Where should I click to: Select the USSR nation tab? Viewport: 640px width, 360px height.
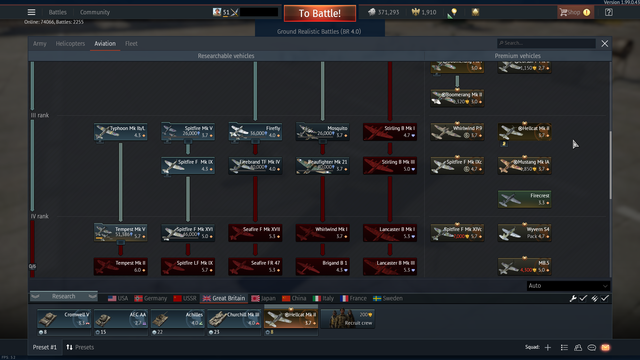pyautogui.click(x=185, y=298)
